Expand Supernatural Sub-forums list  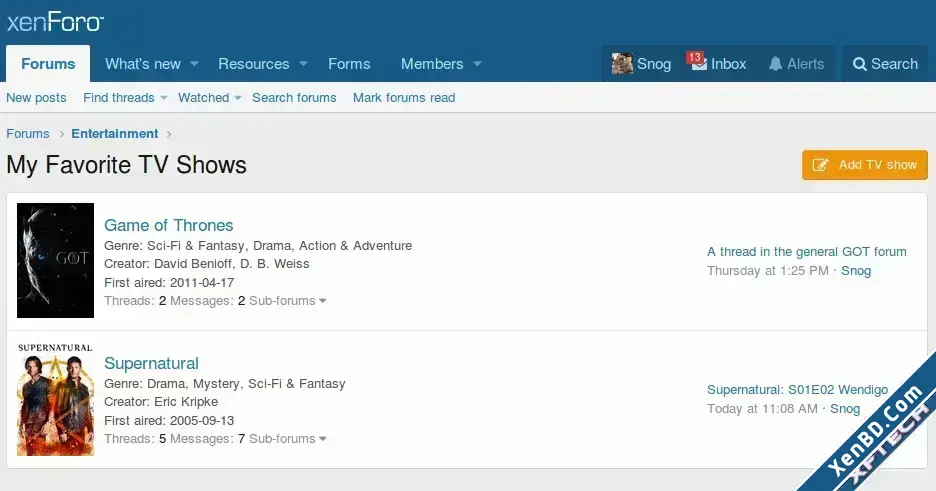click(x=288, y=438)
